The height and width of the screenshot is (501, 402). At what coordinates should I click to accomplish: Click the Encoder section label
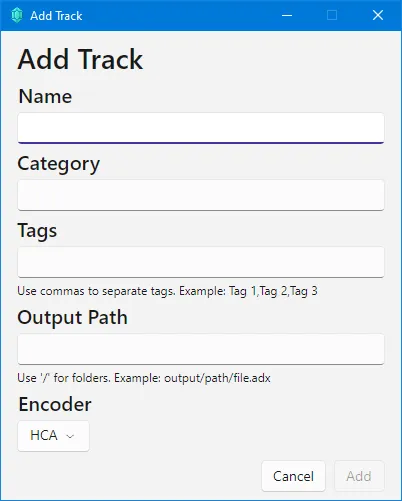pos(55,404)
